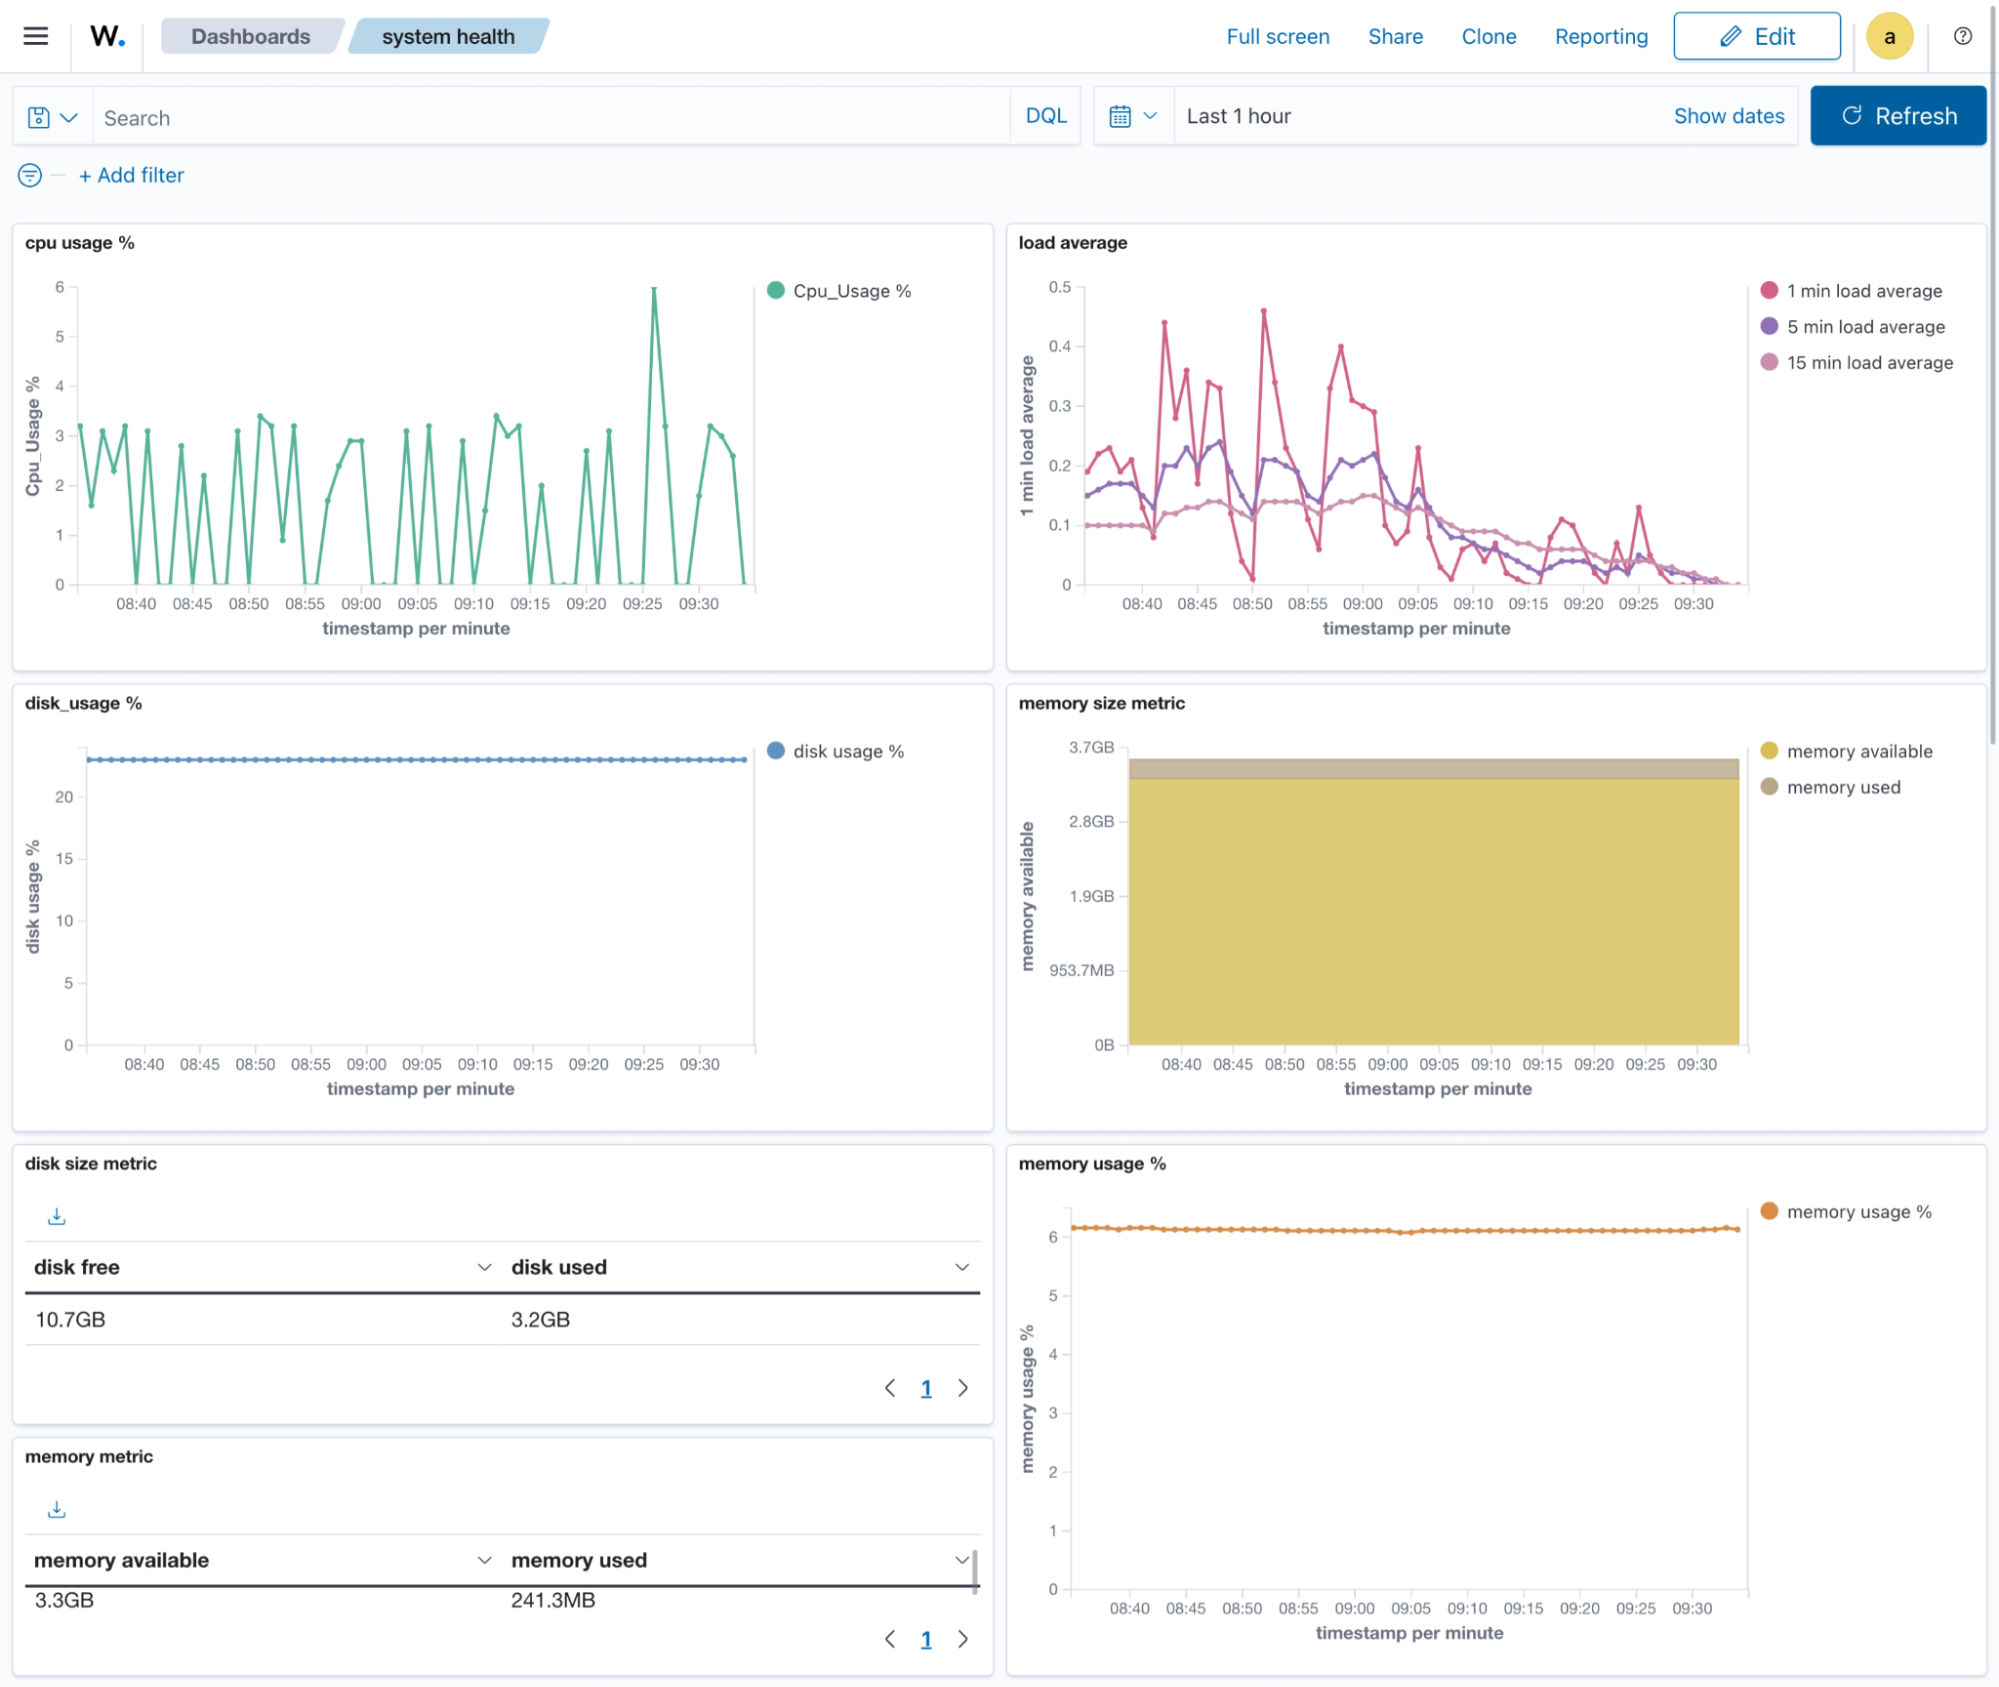
Task: Download the disk size metric data
Action: click(57, 1216)
